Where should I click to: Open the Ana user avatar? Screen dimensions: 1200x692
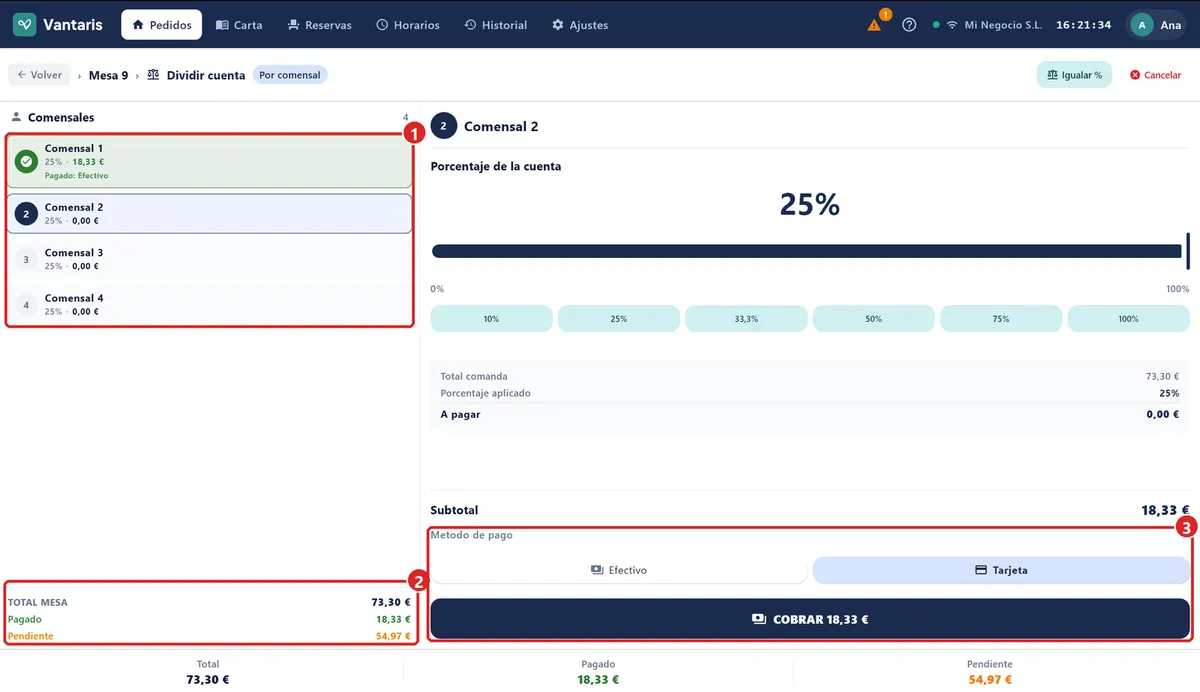(1143, 25)
